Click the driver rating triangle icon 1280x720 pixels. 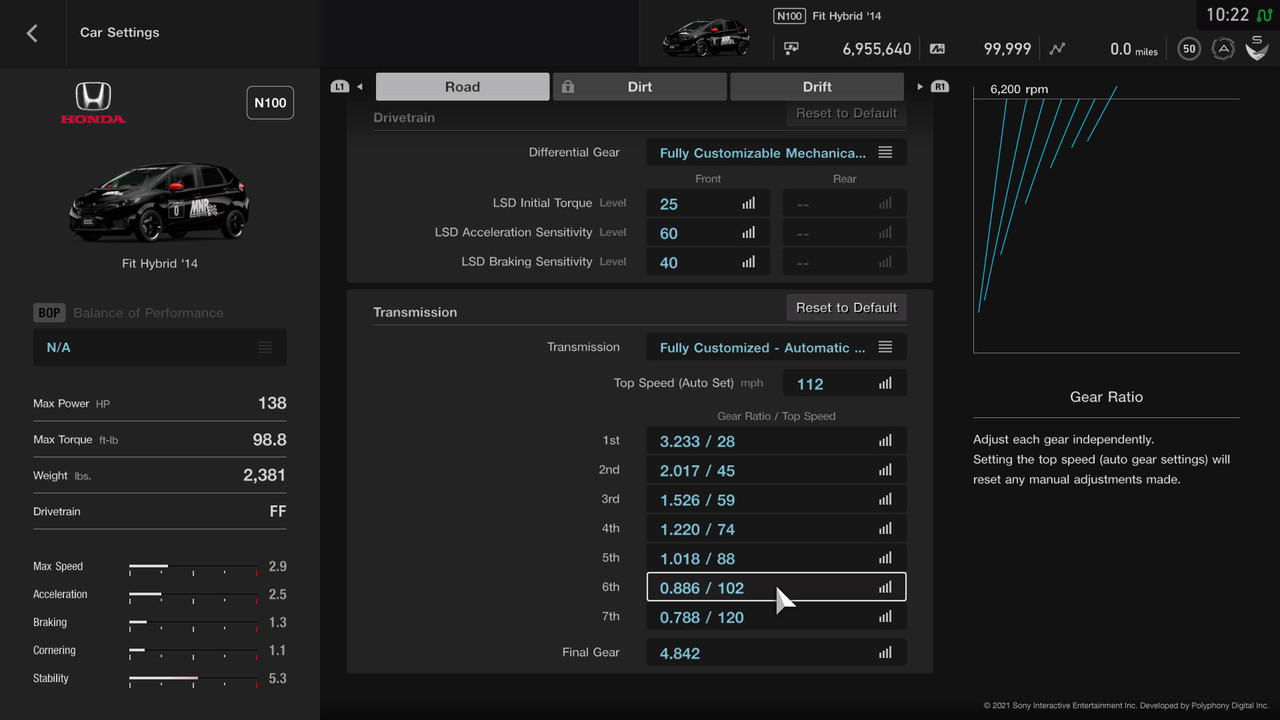(x=1222, y=48)
